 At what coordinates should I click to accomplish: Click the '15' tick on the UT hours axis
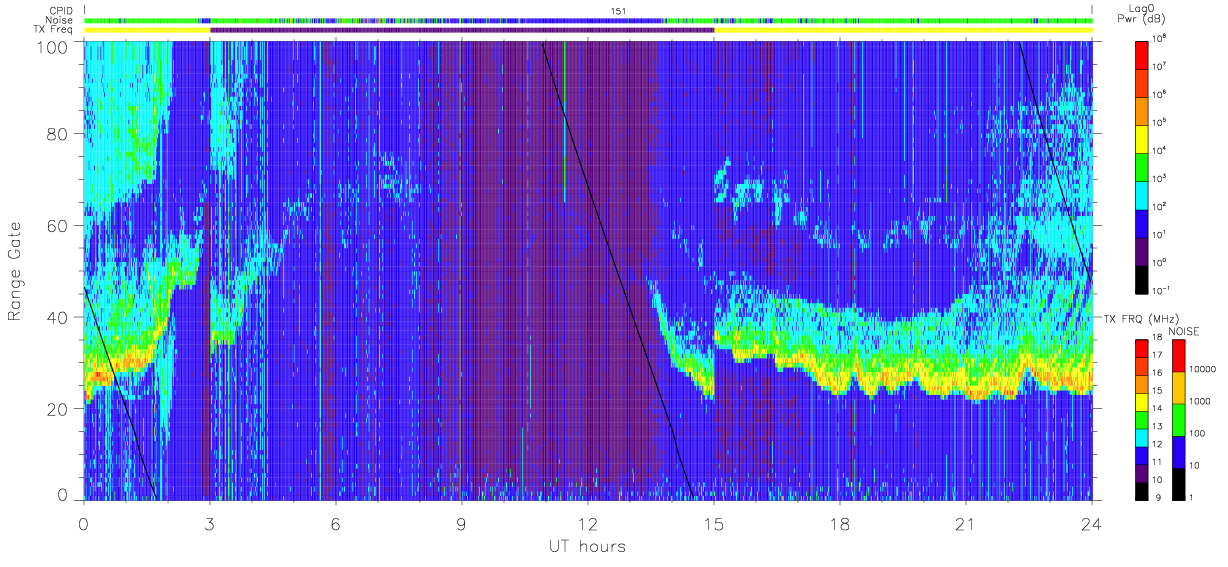[x=714, y=524]
